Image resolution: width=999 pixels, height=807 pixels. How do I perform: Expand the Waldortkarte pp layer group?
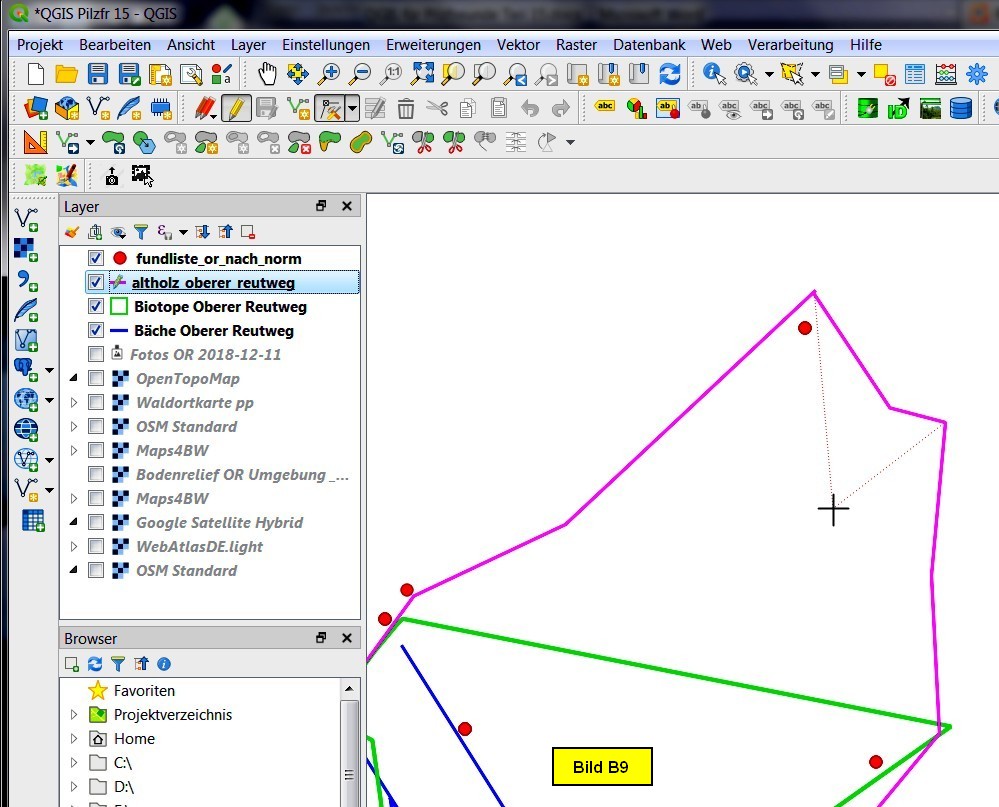tap(73, 403)
